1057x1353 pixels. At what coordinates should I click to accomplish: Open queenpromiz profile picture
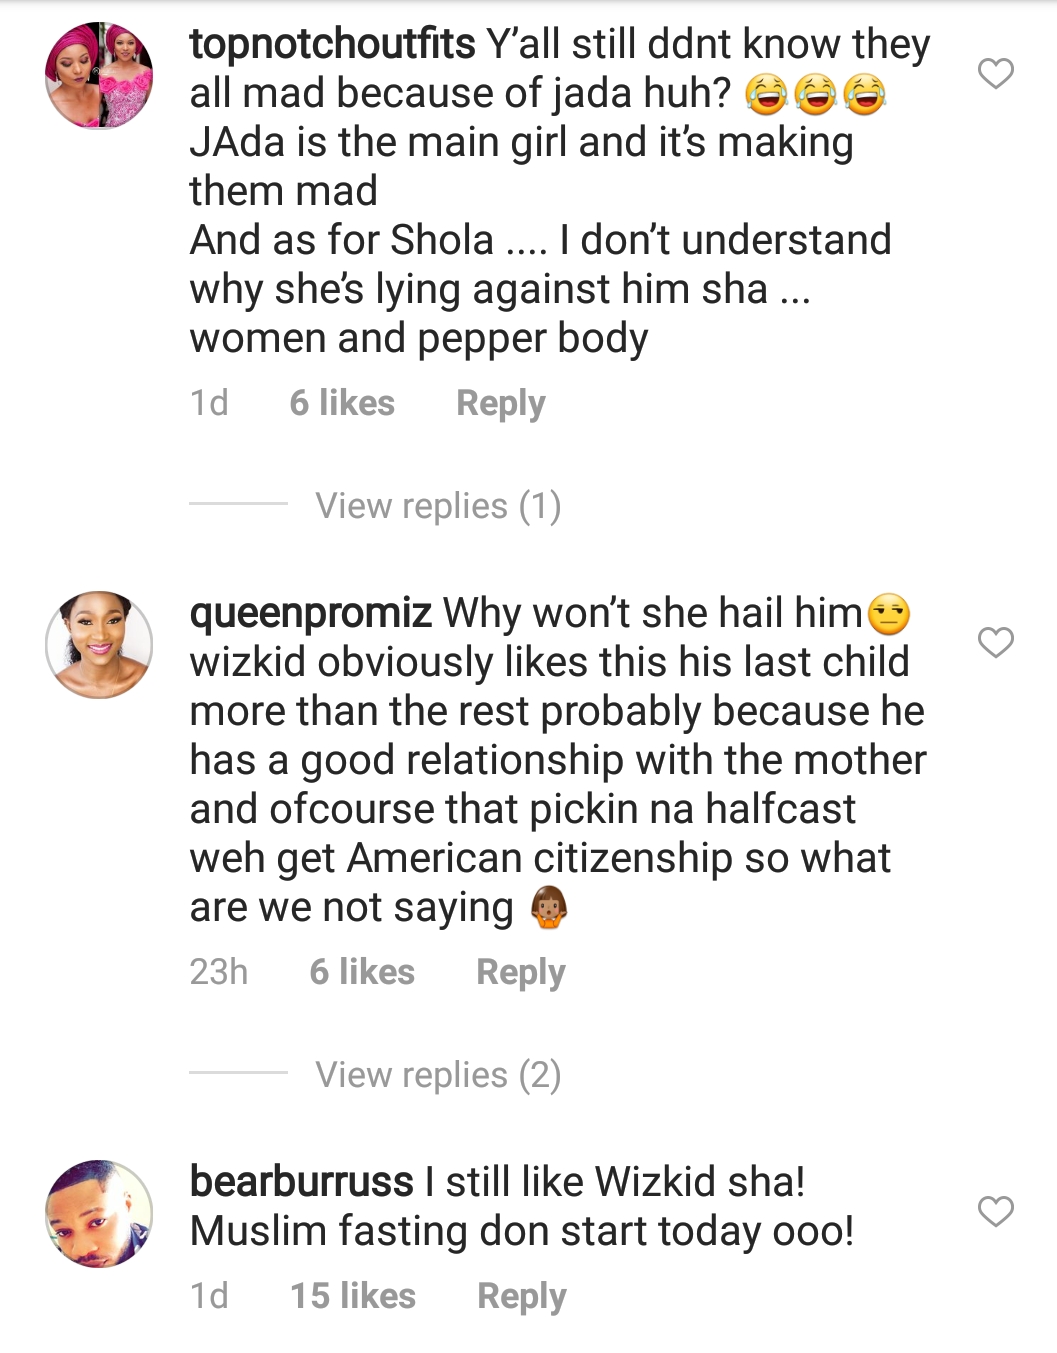click(99, 645)
